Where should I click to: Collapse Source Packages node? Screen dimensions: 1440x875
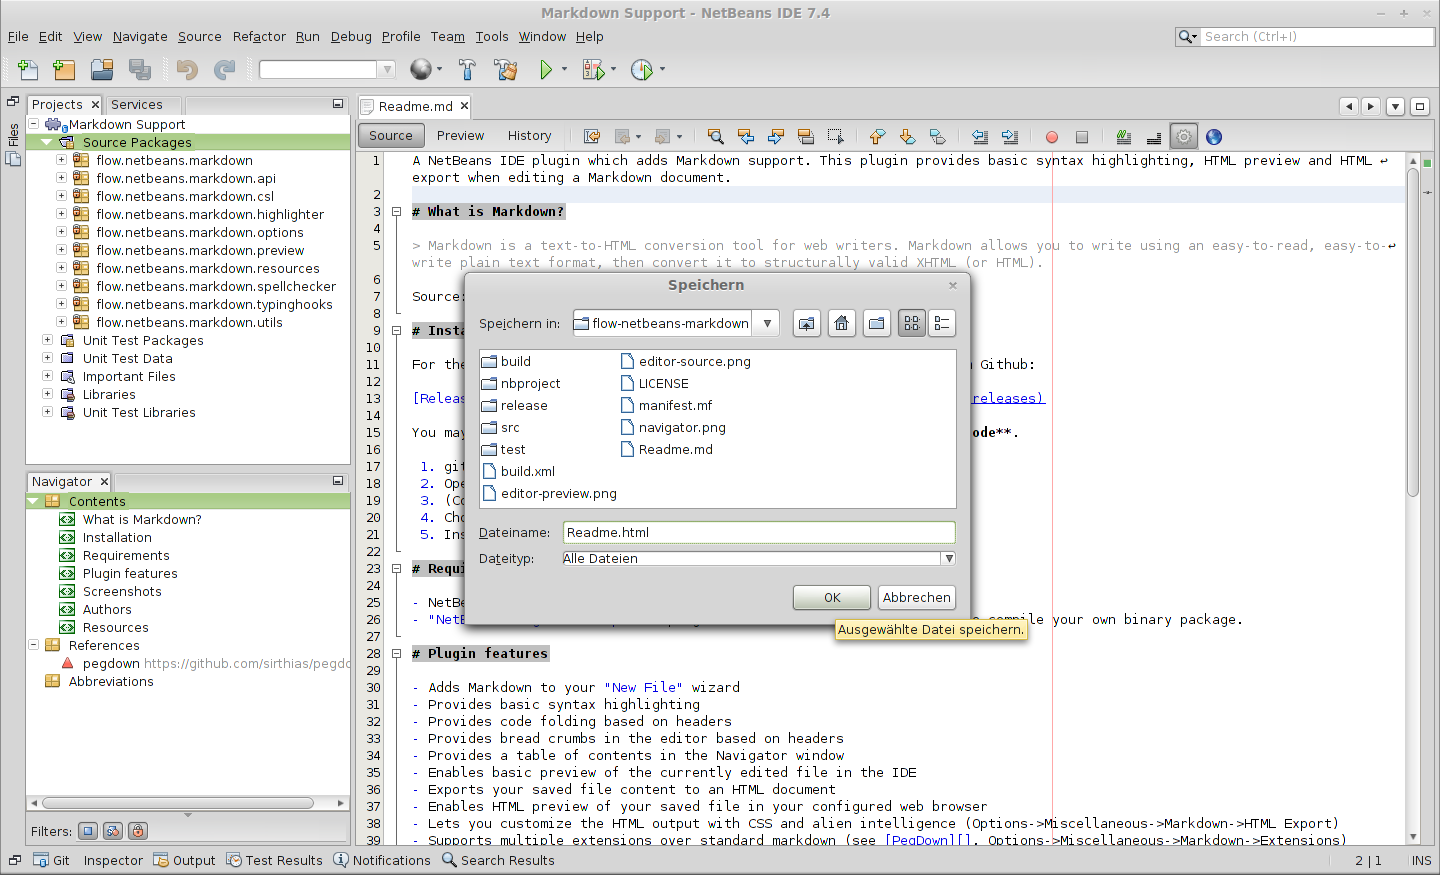(x=46, y=142)
